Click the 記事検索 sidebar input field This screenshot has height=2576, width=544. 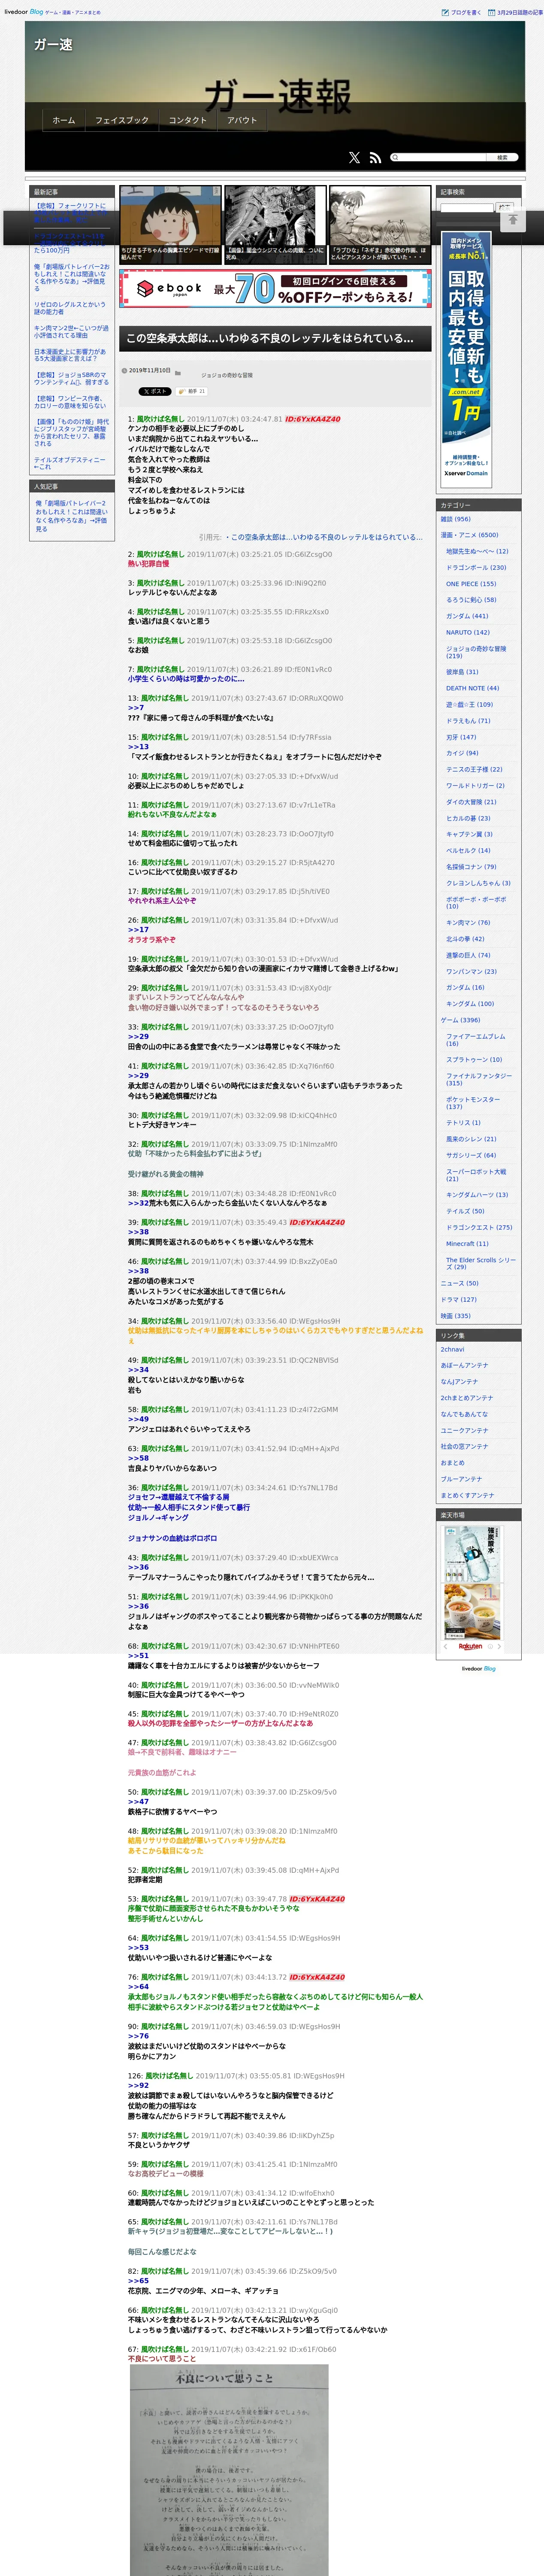pyautogui.click(x=467, y=208)
